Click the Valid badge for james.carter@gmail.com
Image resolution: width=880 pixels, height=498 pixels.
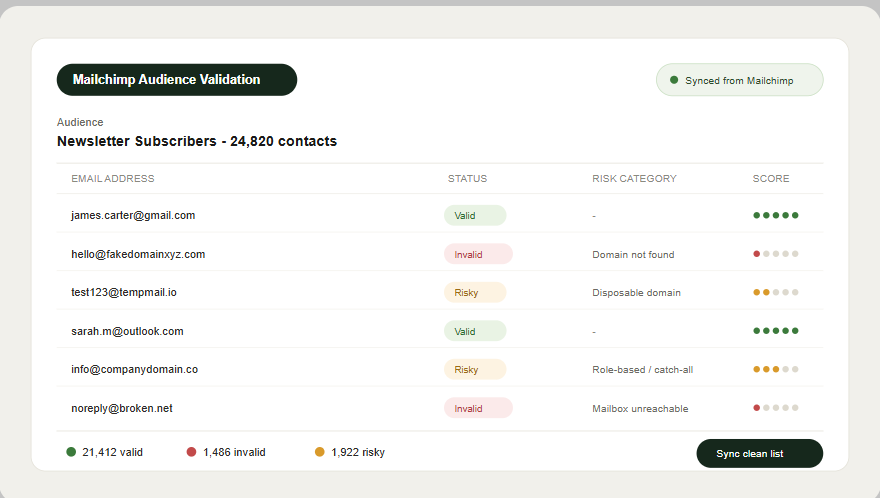point(475,216)
